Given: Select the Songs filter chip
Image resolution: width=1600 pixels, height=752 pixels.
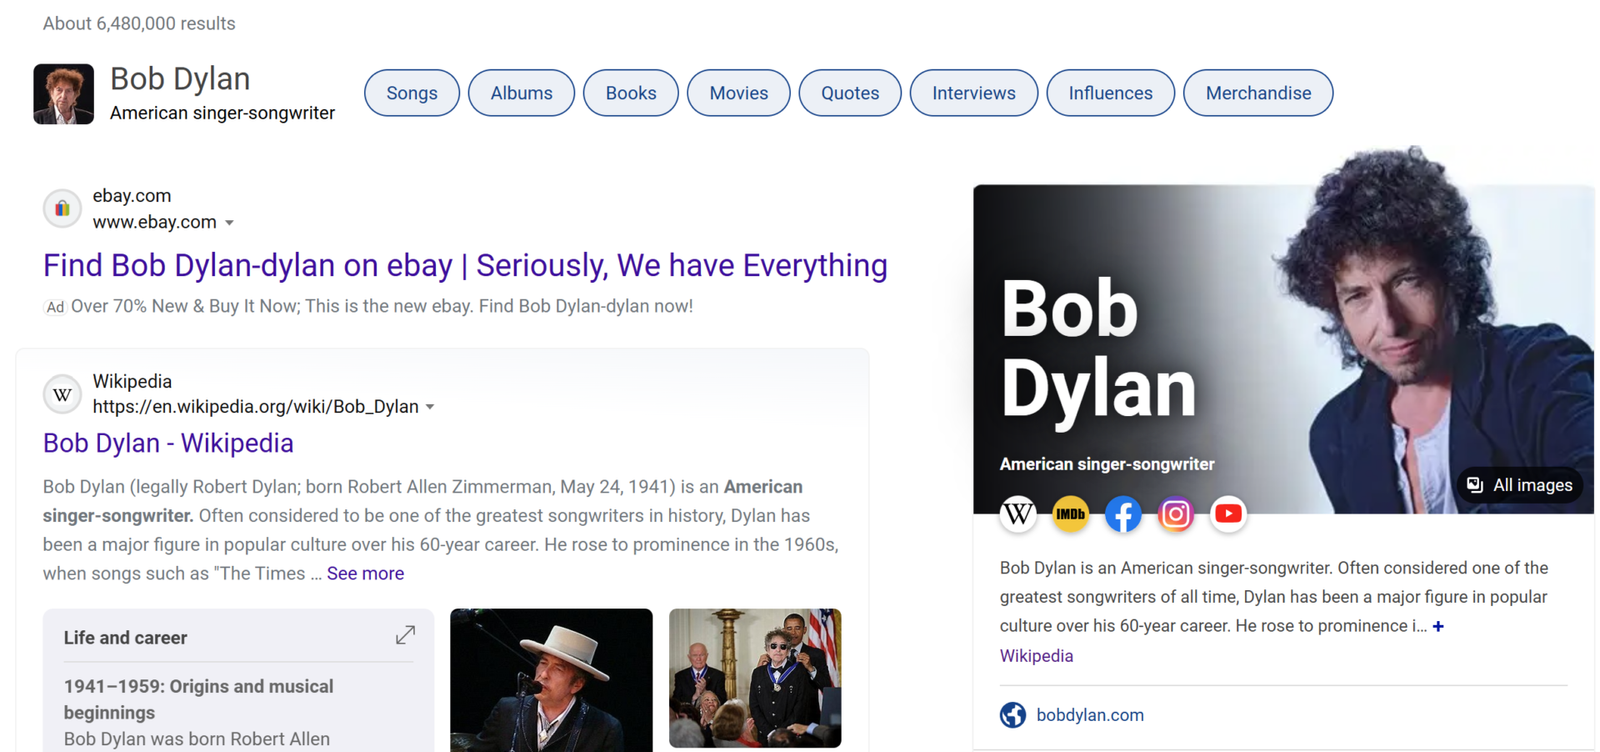Looking at the screenshot, I should (412, 93).
